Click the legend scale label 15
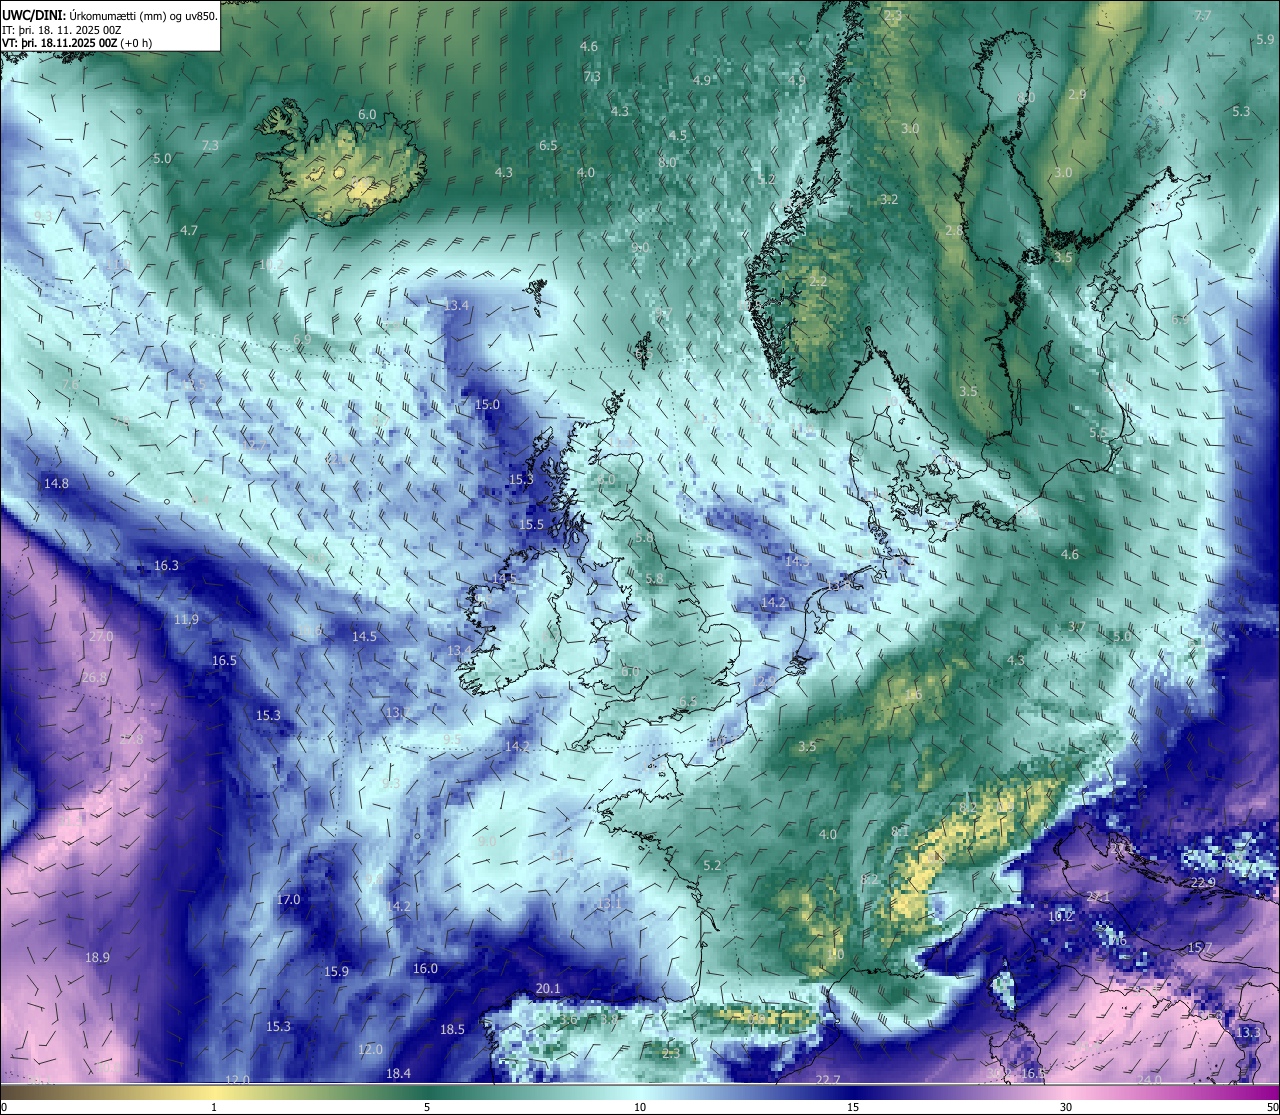 point(852,1107)
